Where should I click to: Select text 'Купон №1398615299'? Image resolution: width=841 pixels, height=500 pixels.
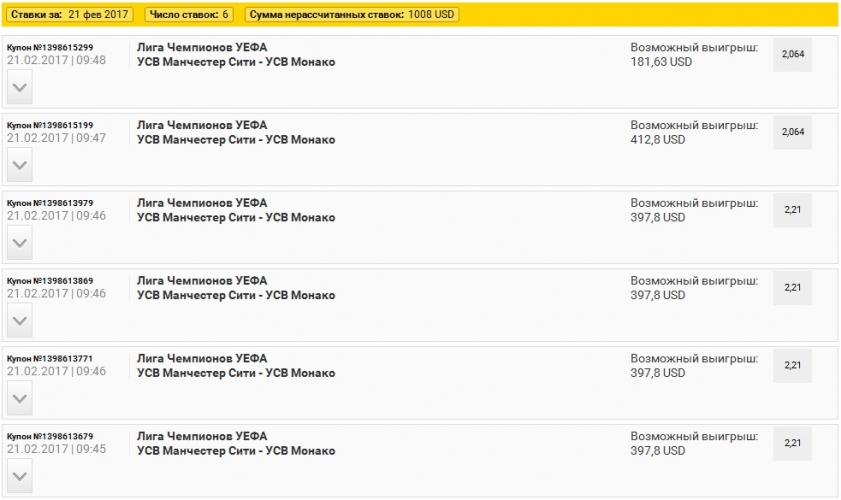click(50, 47)
